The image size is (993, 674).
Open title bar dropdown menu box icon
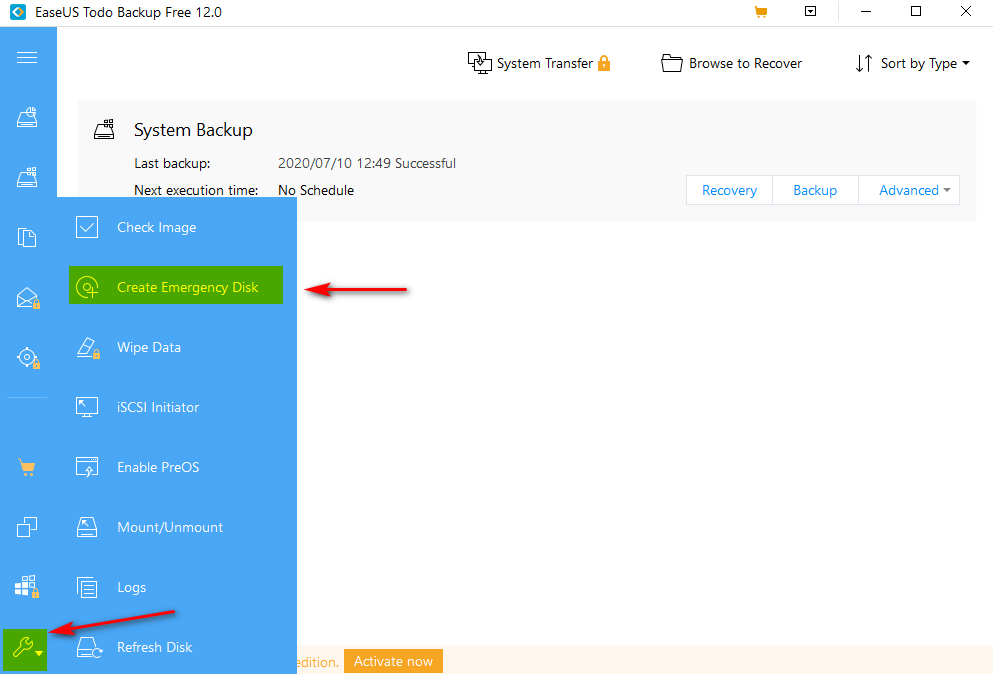[x=811, y=11]
